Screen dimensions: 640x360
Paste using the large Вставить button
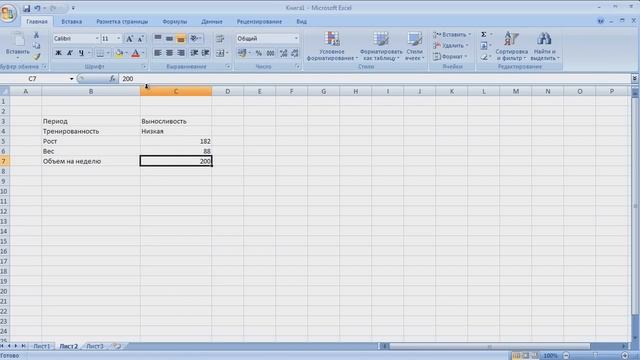click(x=18, y=44)
